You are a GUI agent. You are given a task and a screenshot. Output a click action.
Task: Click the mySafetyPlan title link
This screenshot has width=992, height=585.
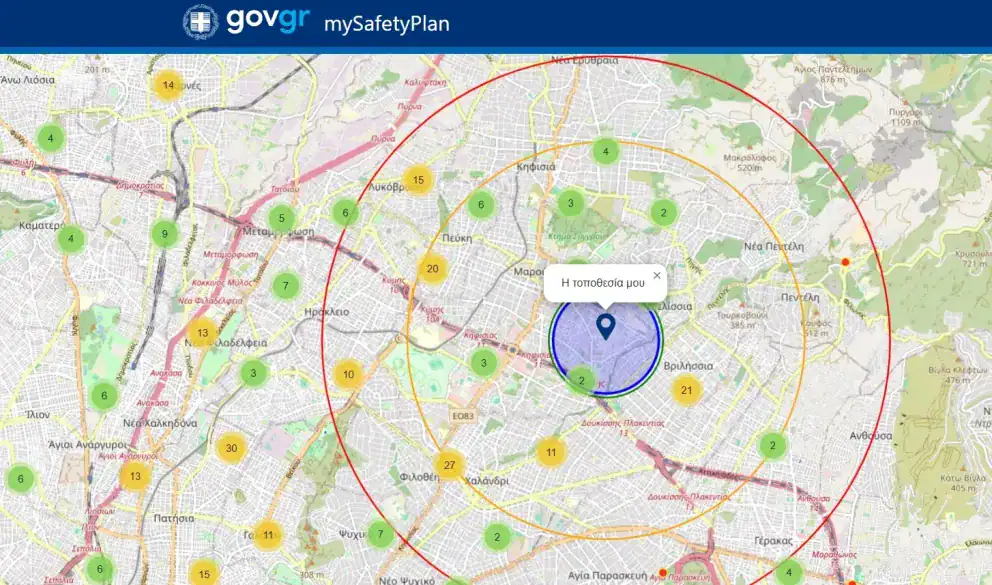(386, 23)
